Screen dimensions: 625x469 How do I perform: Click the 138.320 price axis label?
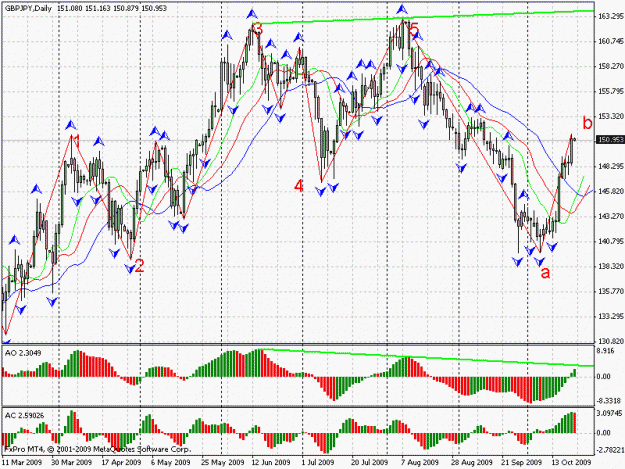pyautogui.click(x=610, y=267)
